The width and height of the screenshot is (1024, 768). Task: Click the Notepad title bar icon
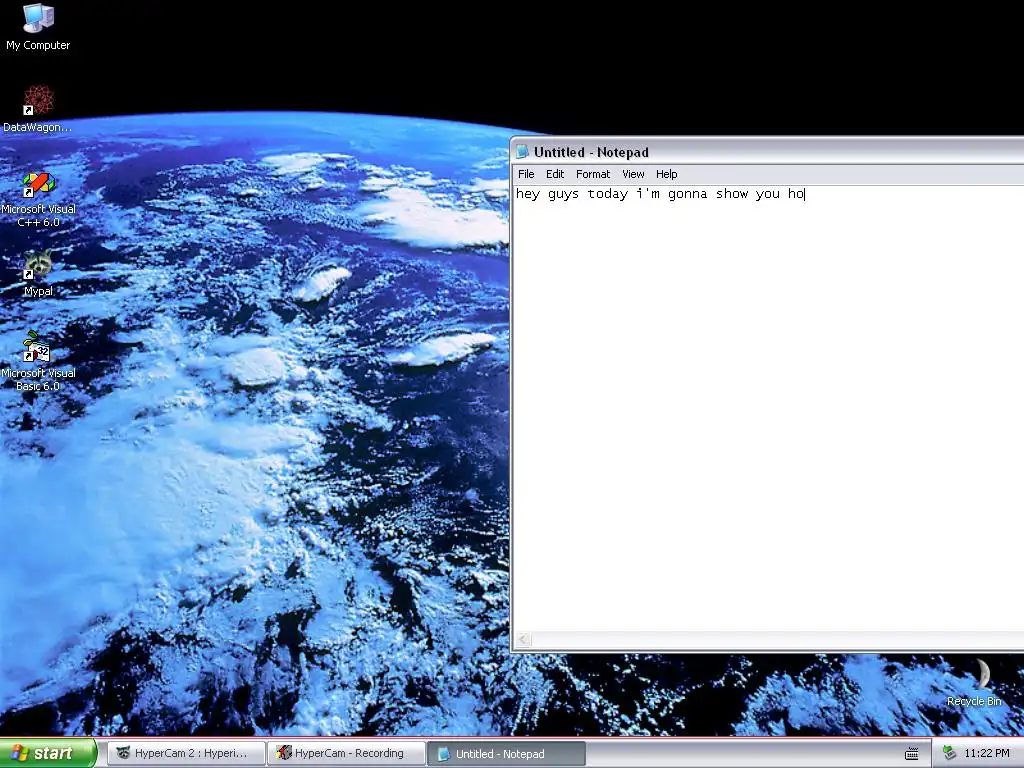point(522,152)
